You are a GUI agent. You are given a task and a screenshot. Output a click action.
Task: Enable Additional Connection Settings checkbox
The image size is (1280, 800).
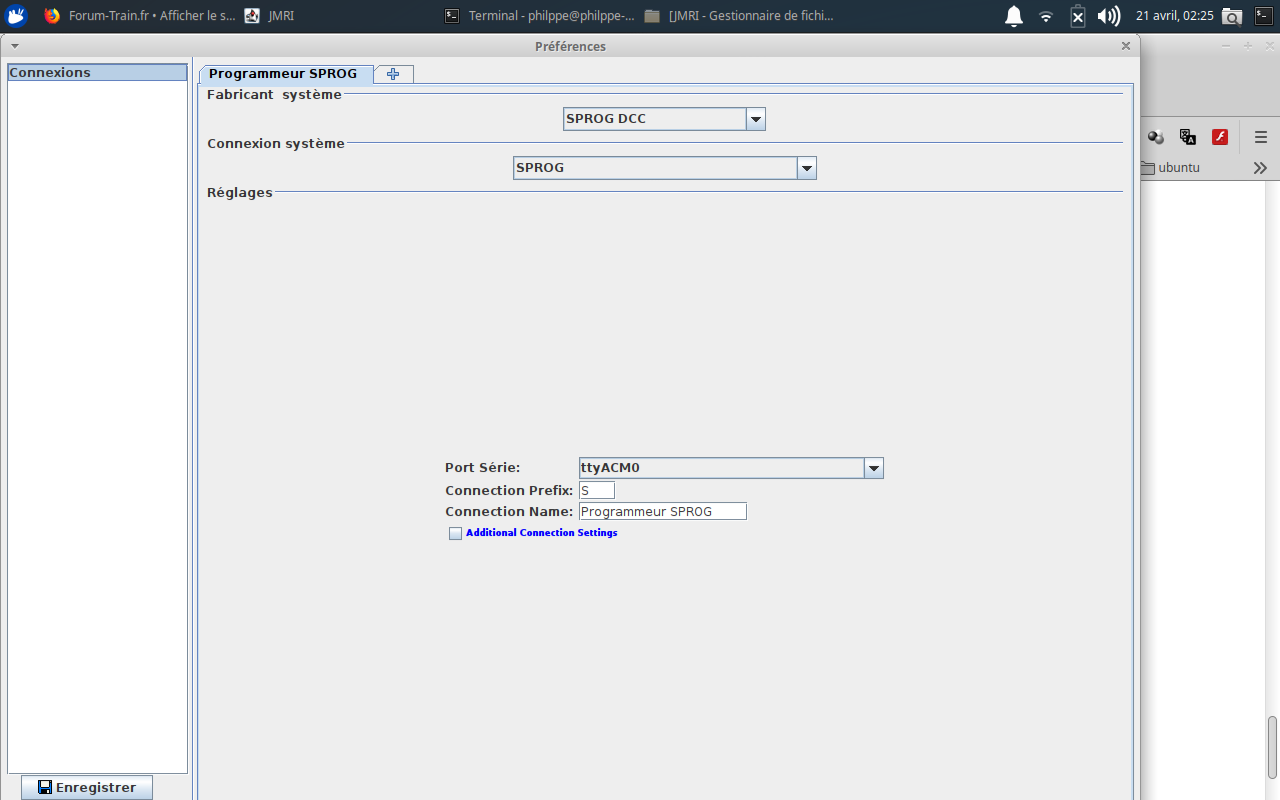[456, 533]
